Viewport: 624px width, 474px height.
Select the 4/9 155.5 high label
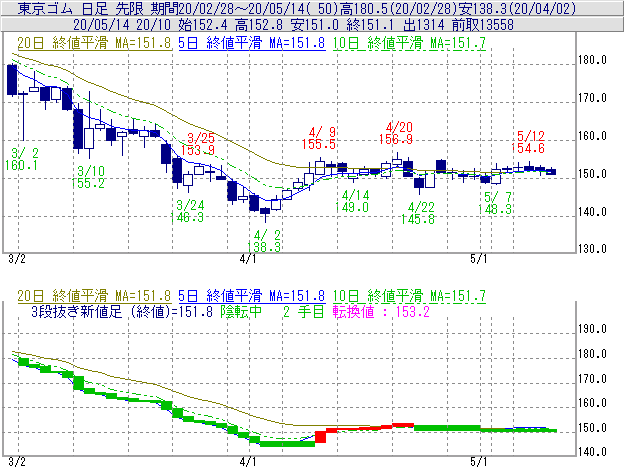pyautogui.click(x=318, y=138)
